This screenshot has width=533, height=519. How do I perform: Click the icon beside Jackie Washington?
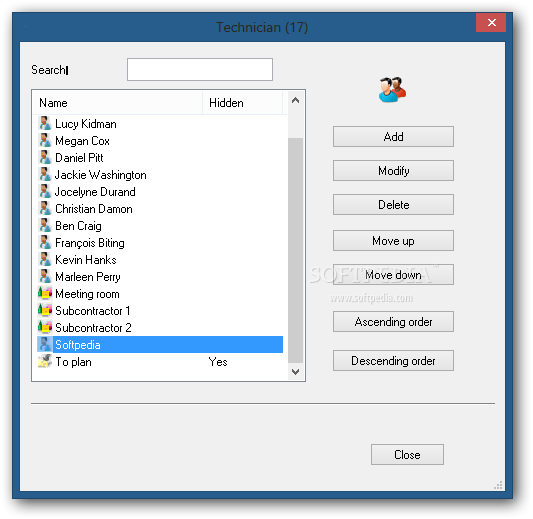[45, 174]
